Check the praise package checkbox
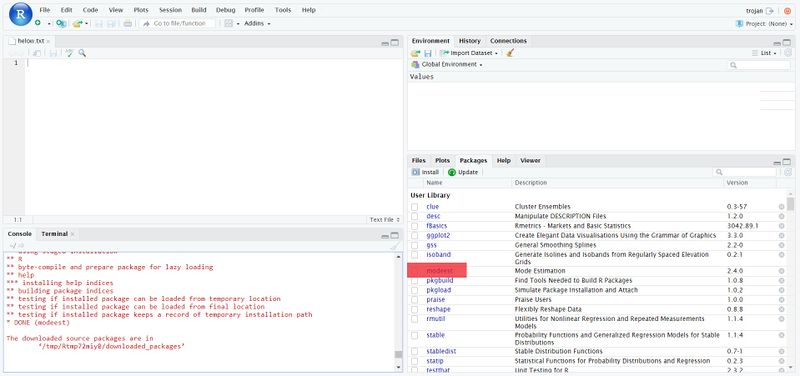 (415, 300)
